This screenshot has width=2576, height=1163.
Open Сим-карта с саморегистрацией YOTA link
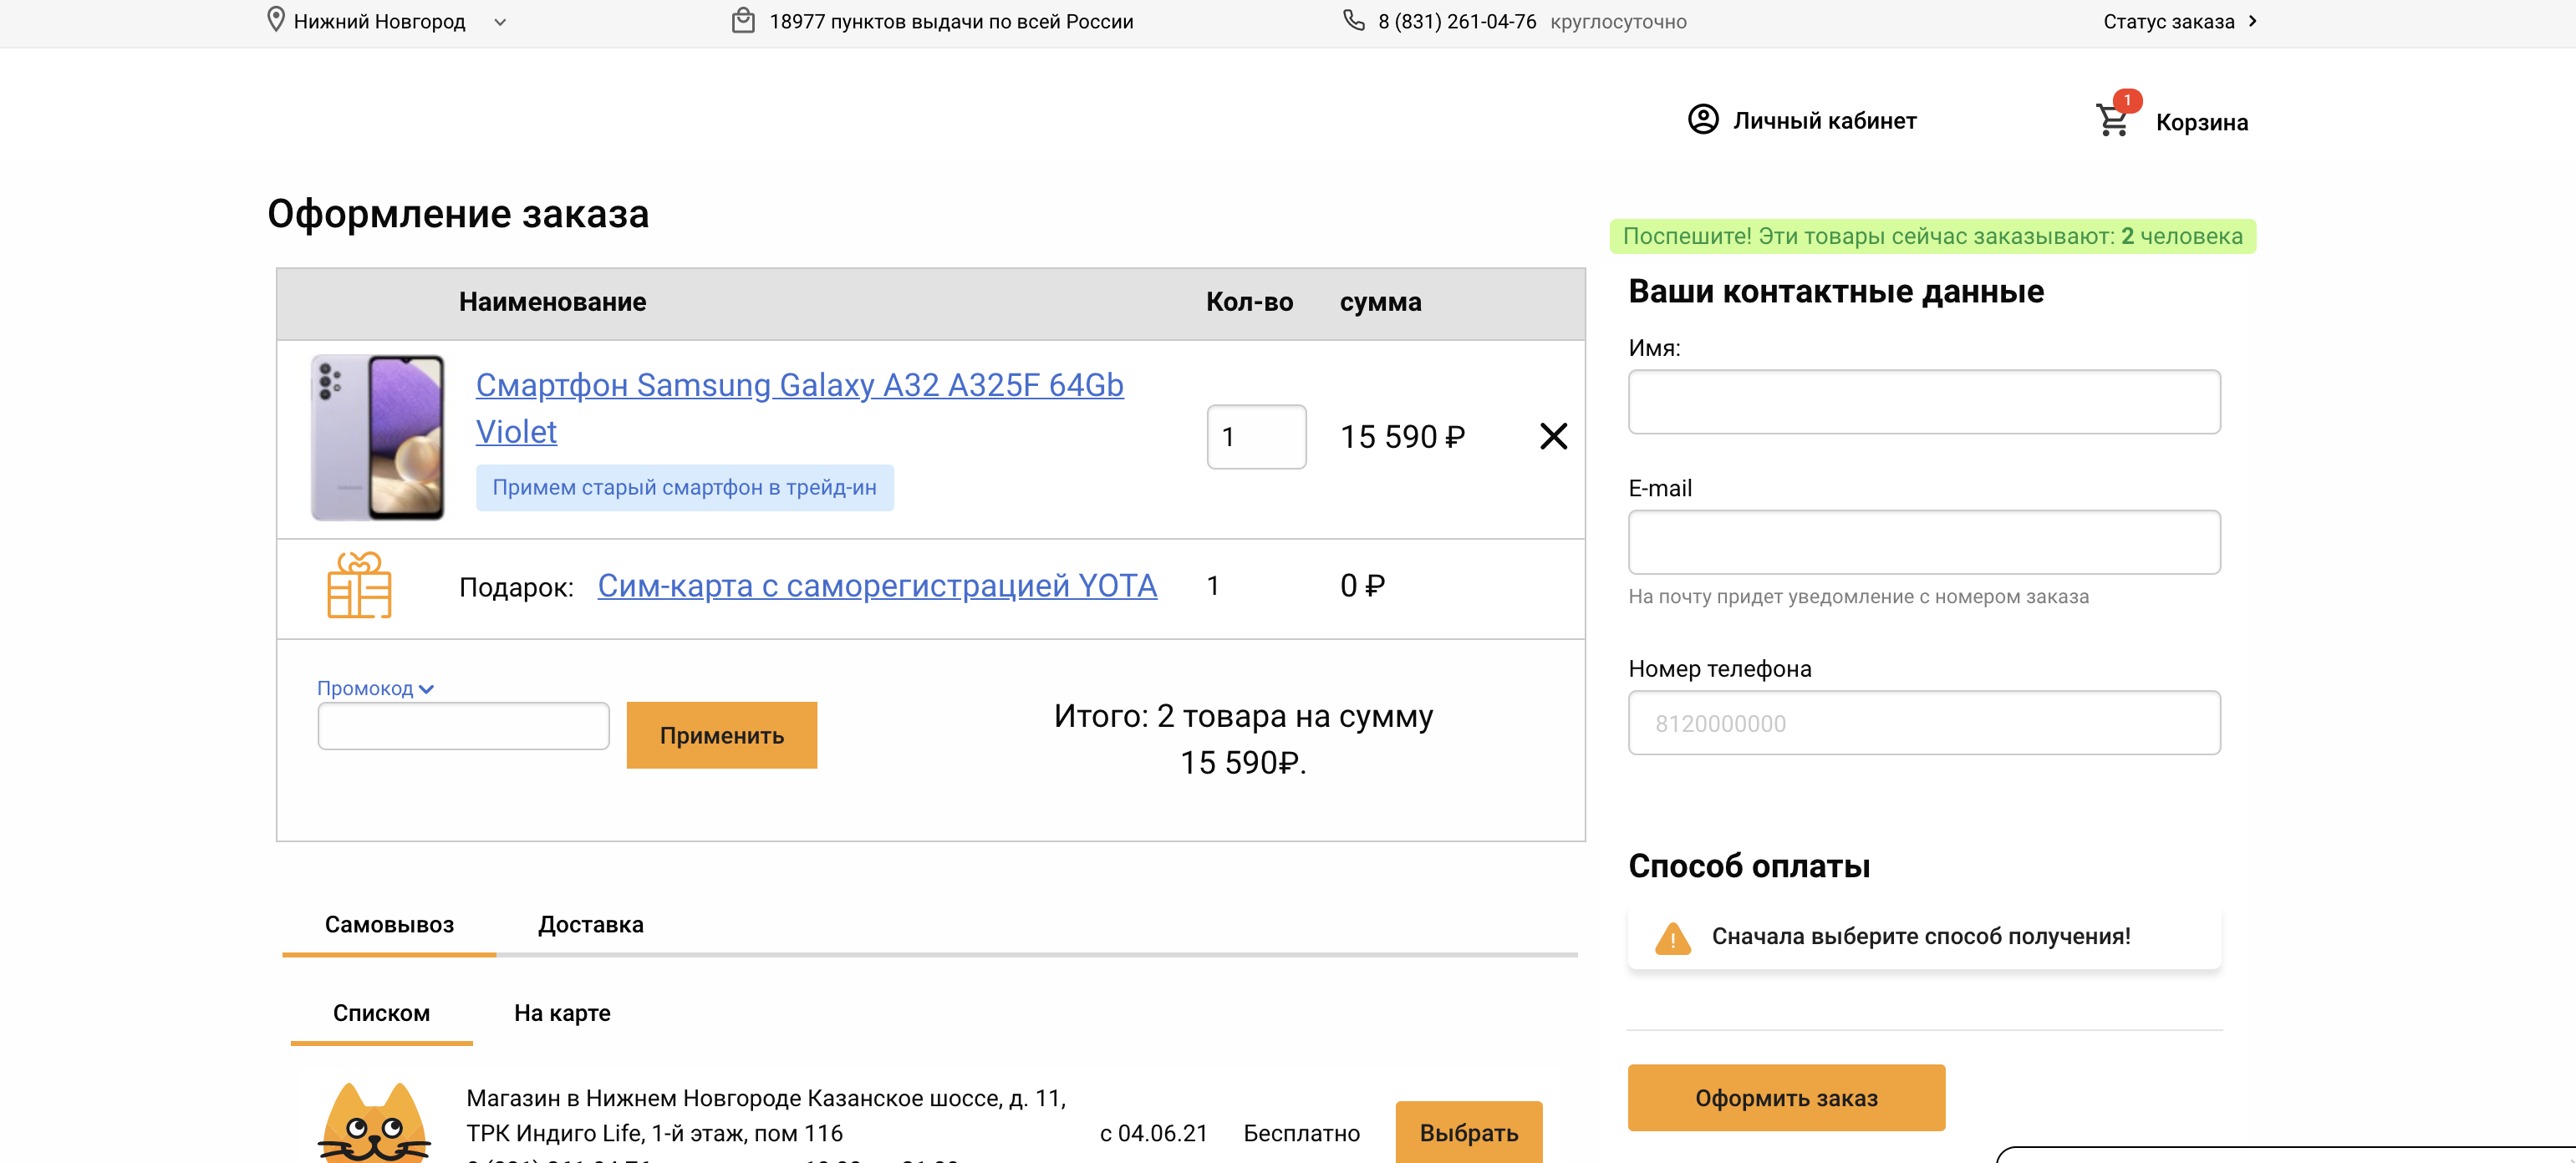[877, 586]
